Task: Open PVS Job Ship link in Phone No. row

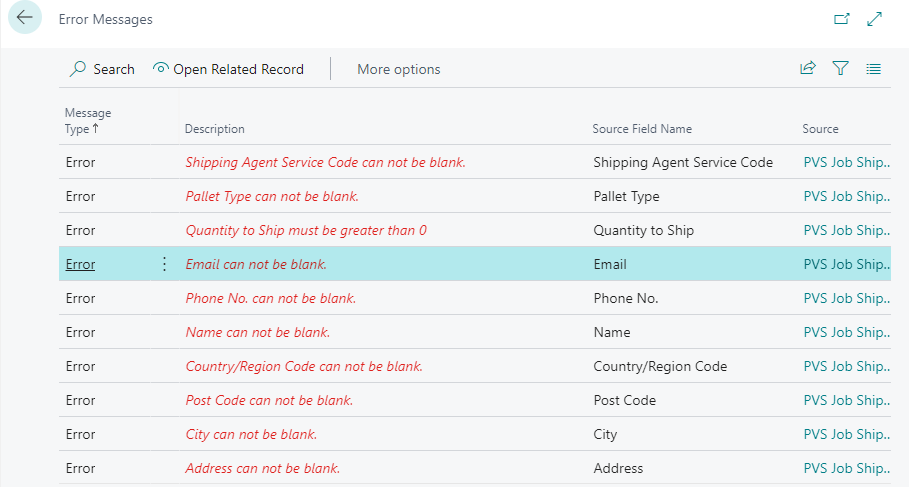Action: tap(846, 299)
